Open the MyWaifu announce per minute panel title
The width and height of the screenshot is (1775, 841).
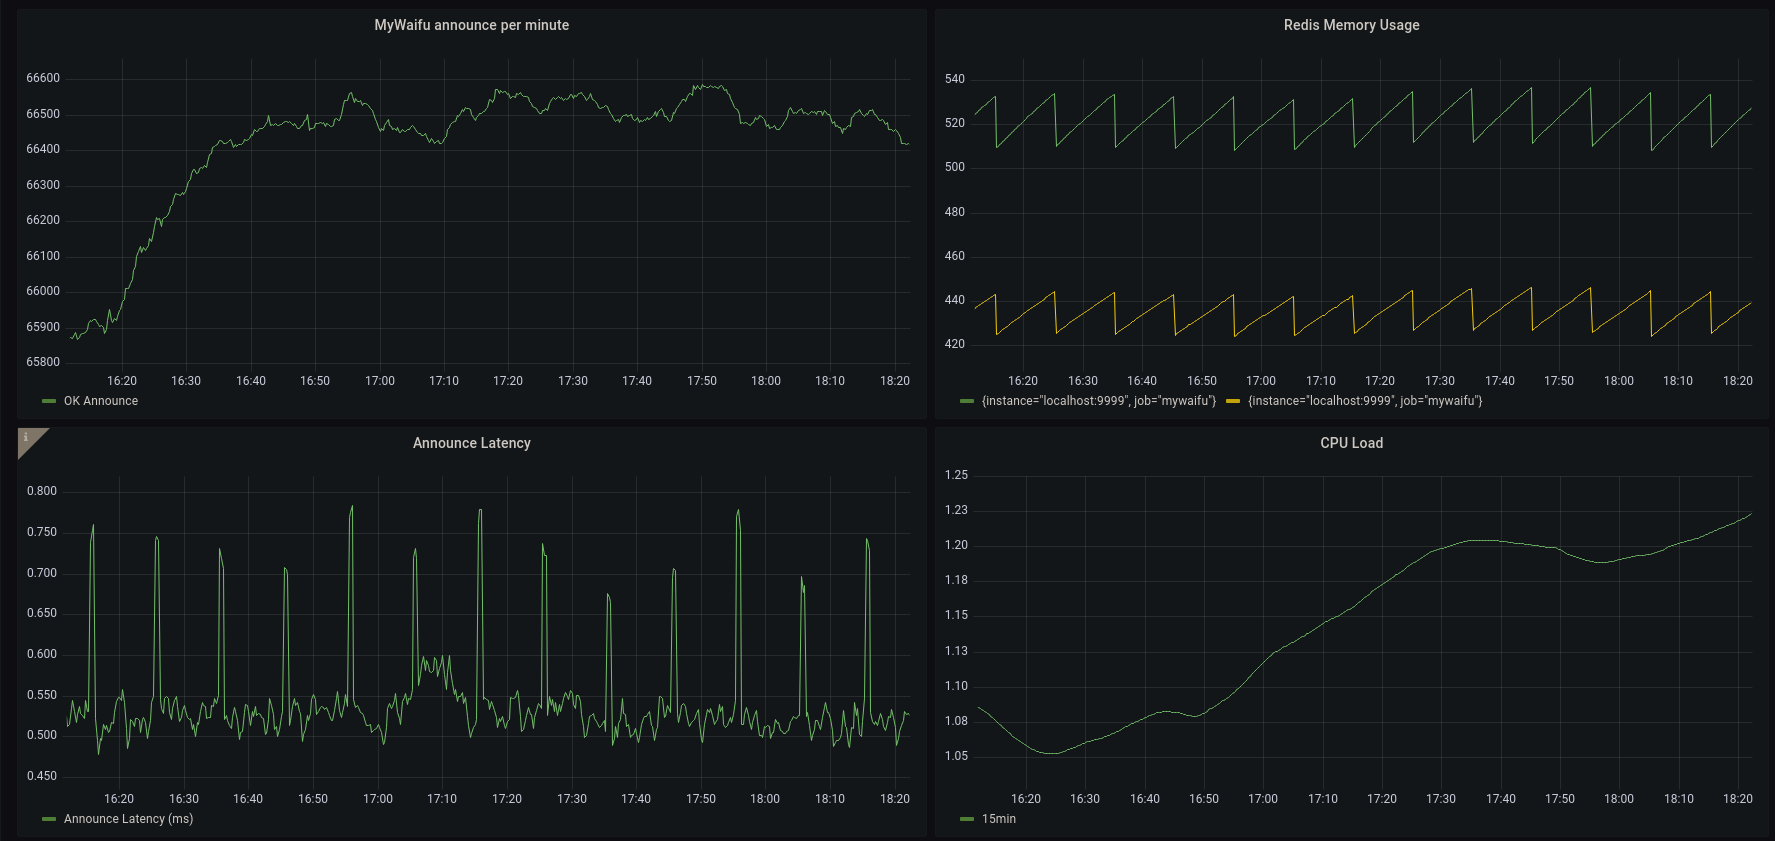coord(471,25)
